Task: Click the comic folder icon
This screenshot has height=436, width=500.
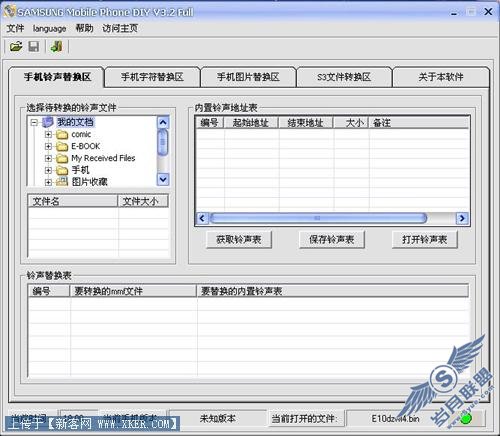Action: [62, 135]
